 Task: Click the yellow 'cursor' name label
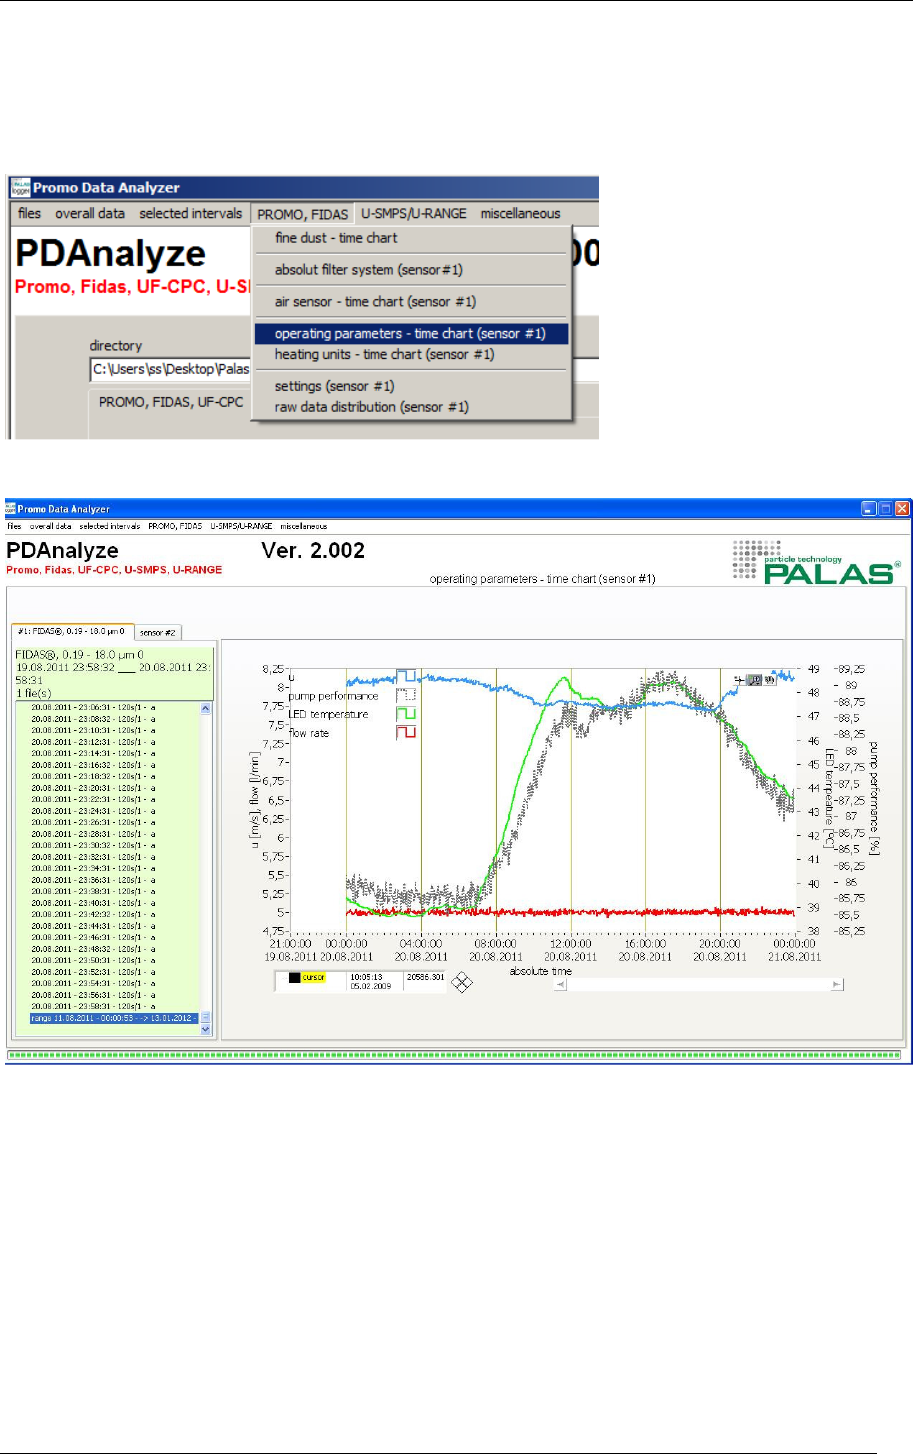(313, 978)
